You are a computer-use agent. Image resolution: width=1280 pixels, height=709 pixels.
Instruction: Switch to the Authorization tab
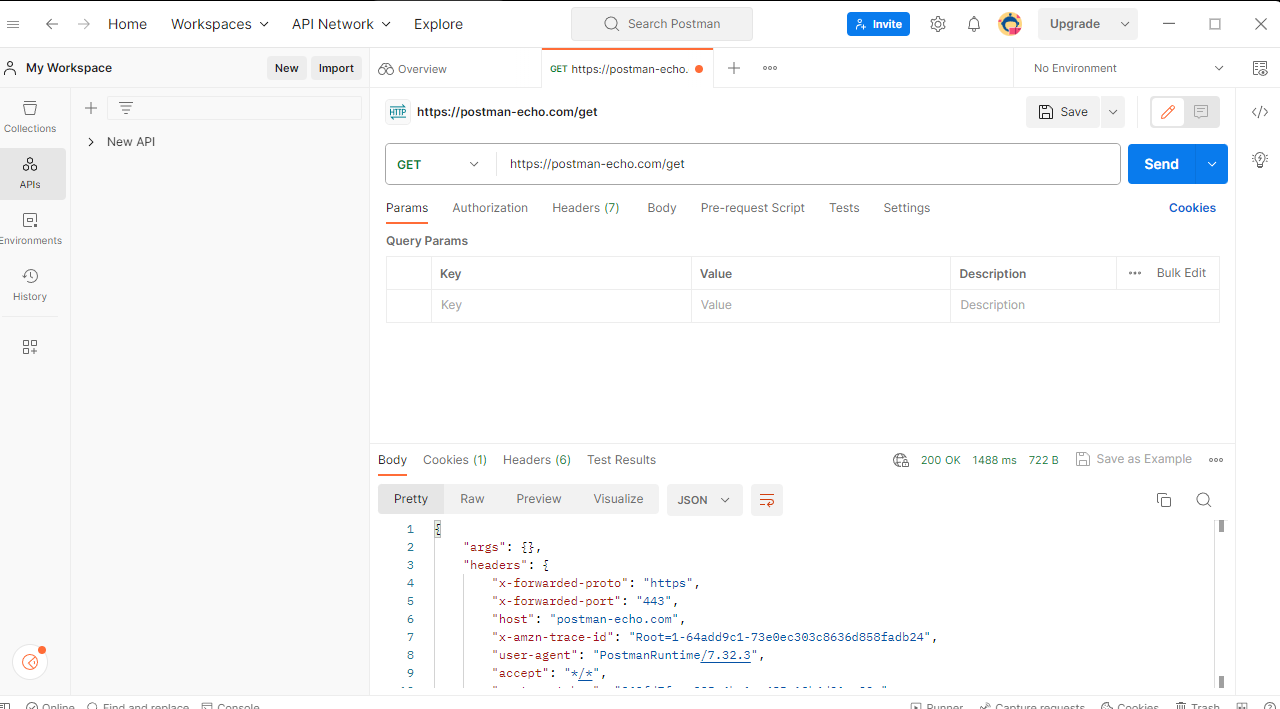[490, 208]
